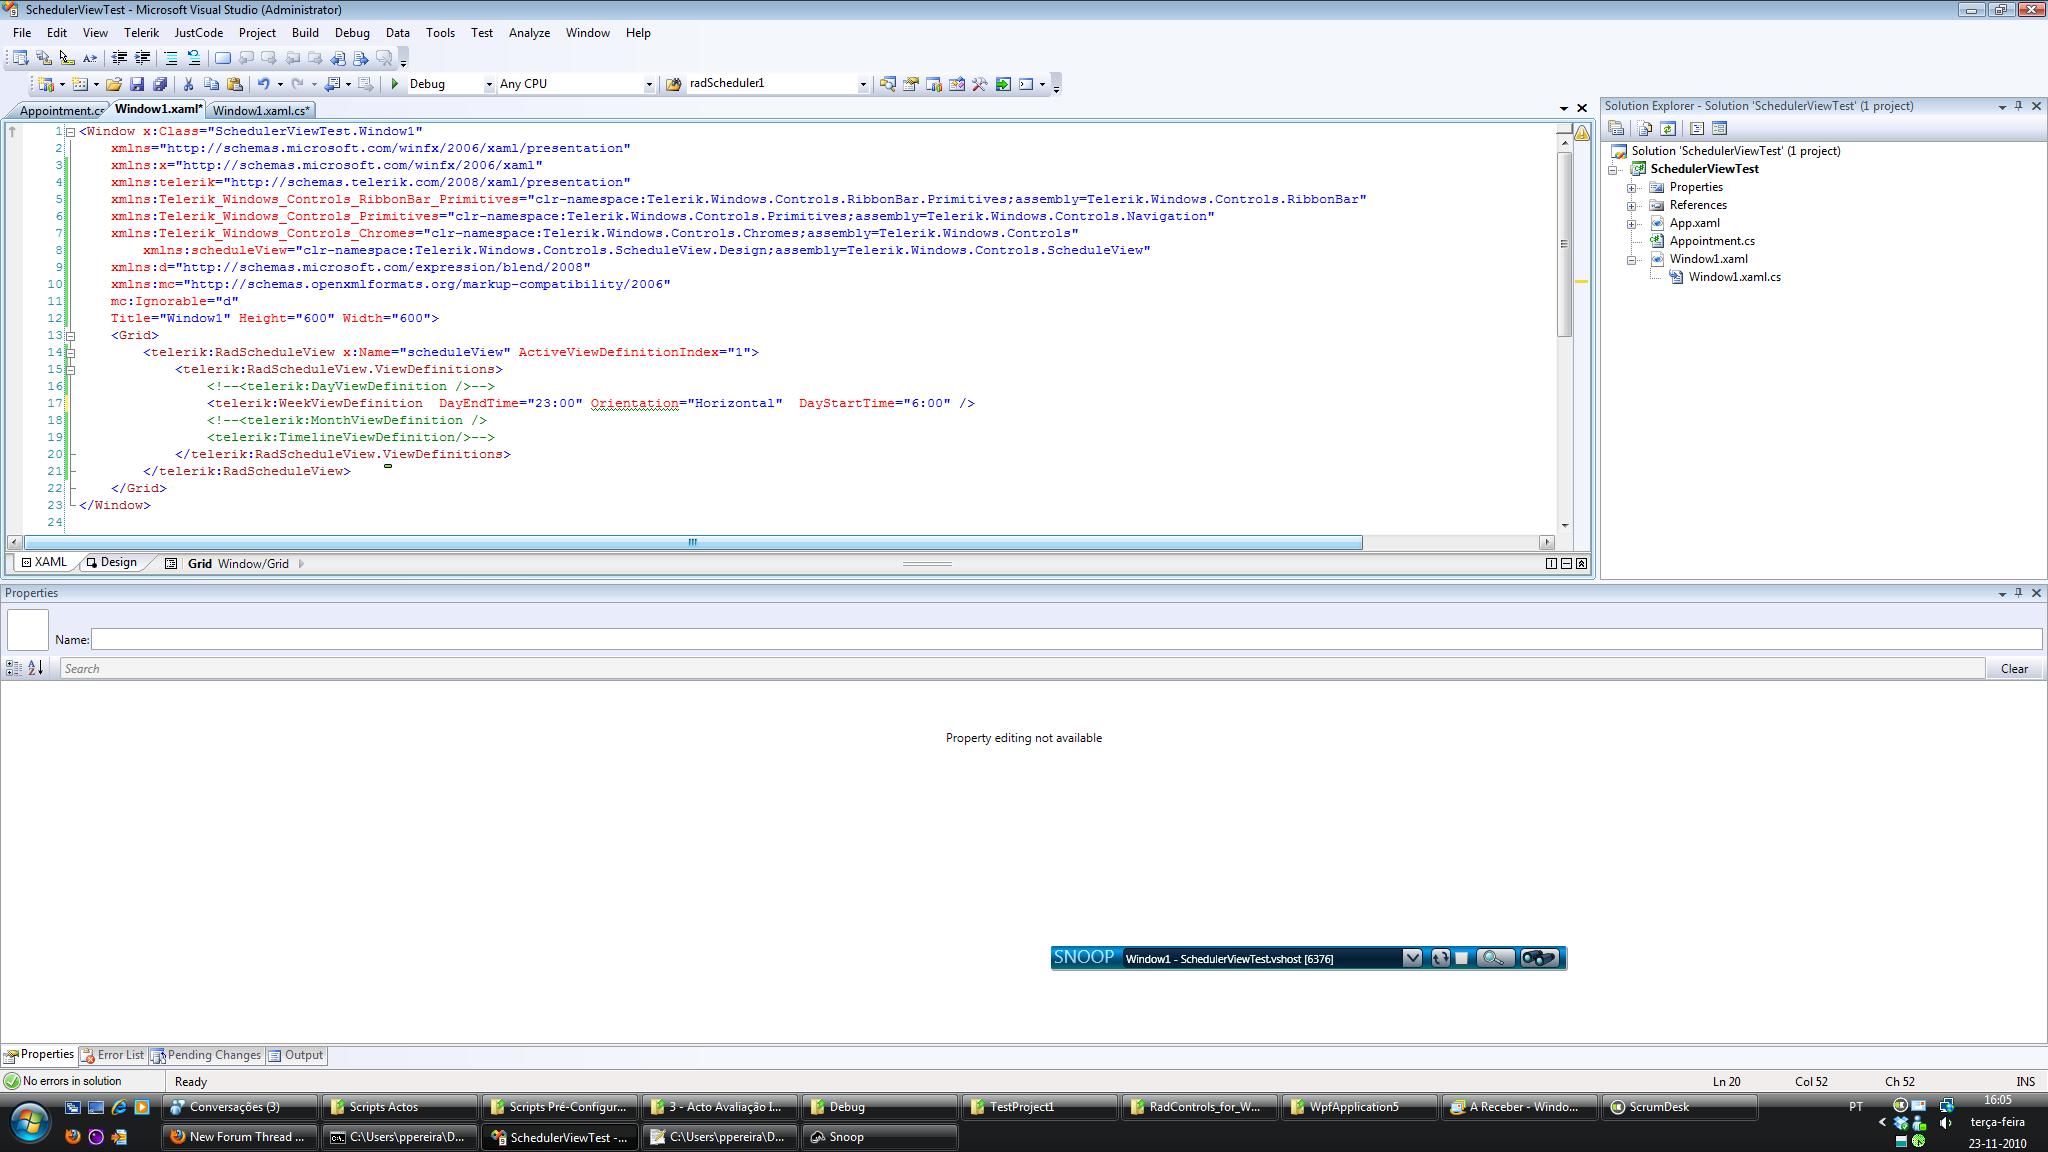This screenshot has height=1152, width=2048.
Task: Pin the Solution Explorer panel
Action: 2018,106
